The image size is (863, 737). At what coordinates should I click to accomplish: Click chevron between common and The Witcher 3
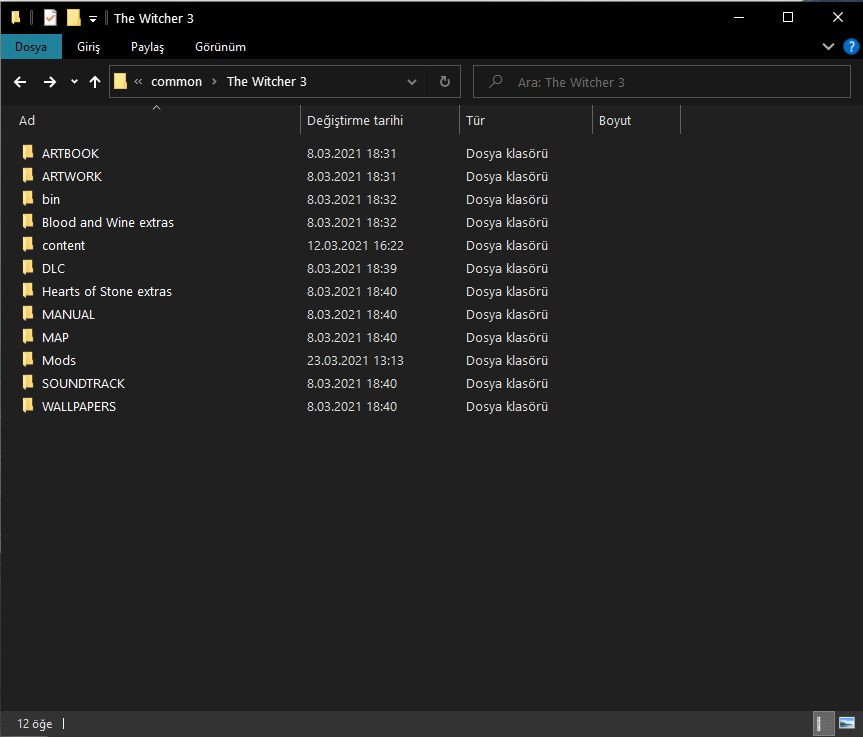pos(215,81)
